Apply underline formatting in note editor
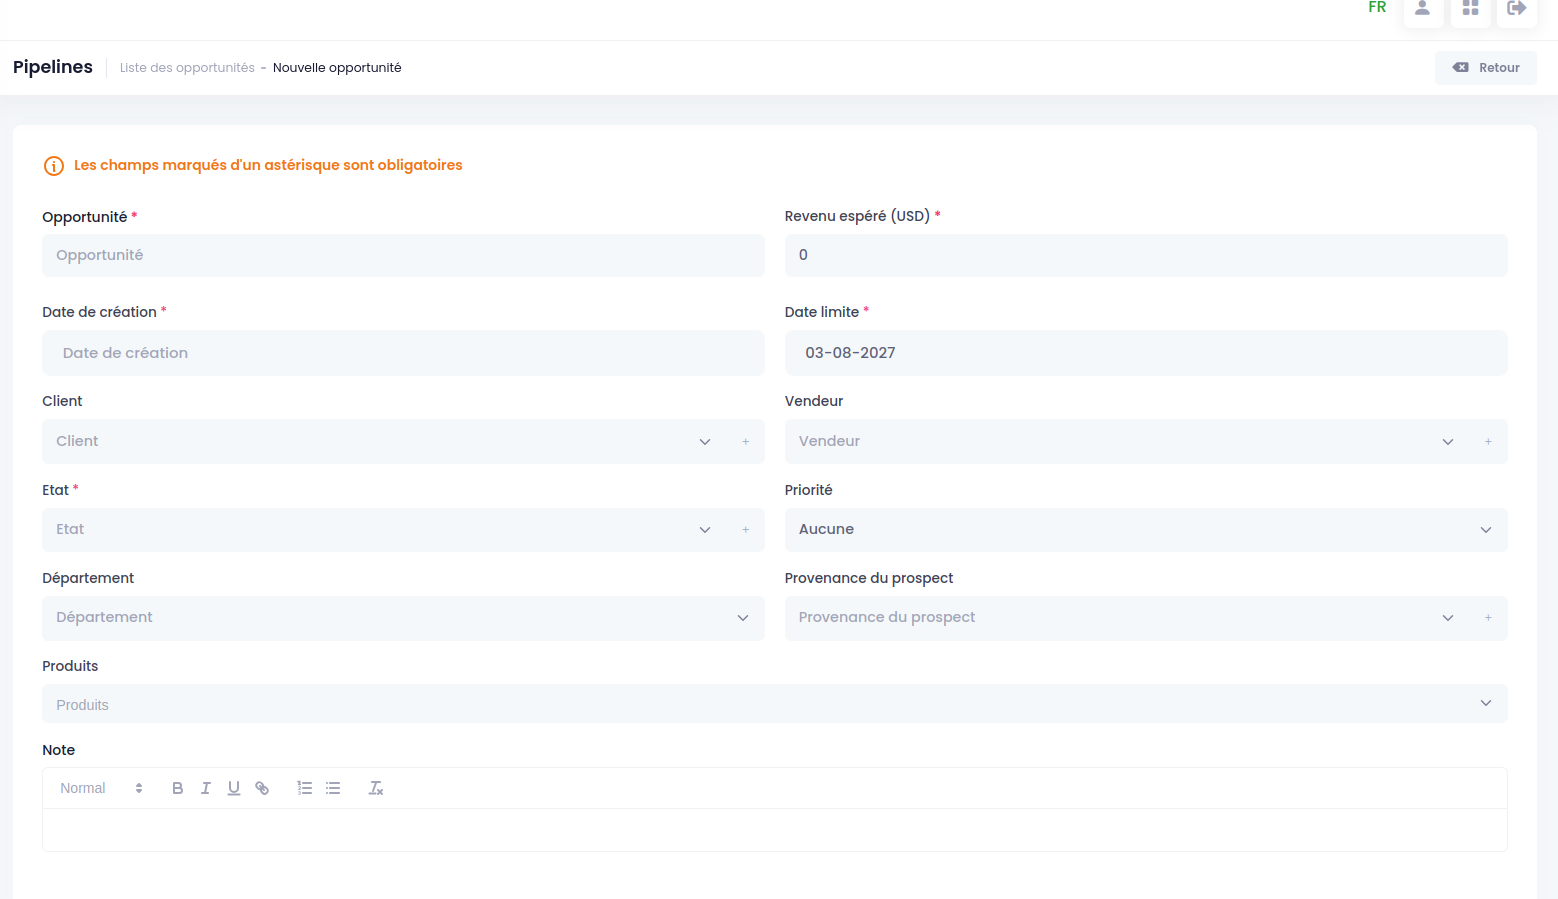Screen dimensions: 1558x899 pos(233,788)
